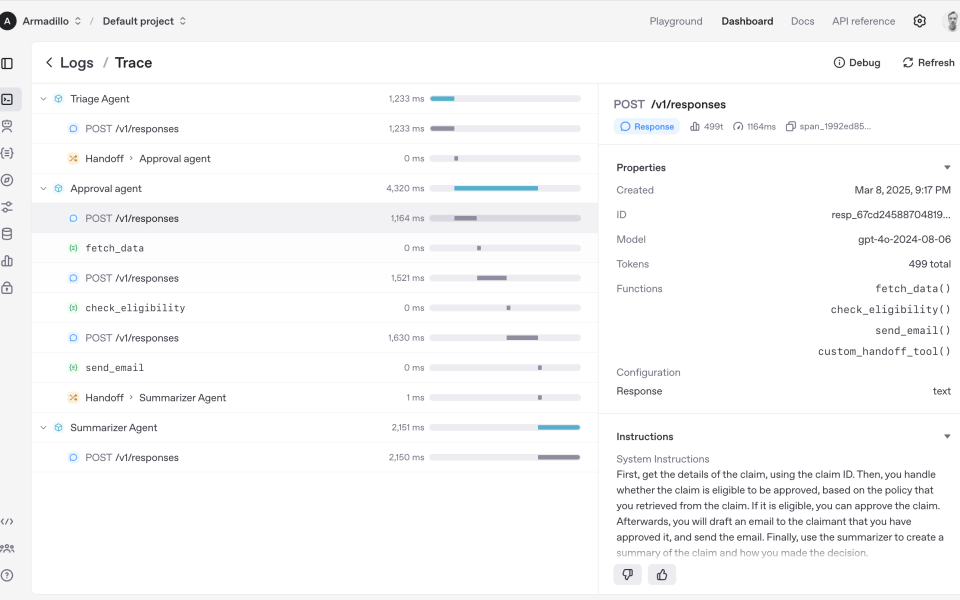Open the Storage database sidebar icon
This screenshot has height=600, width=960.
coord(7,234)
